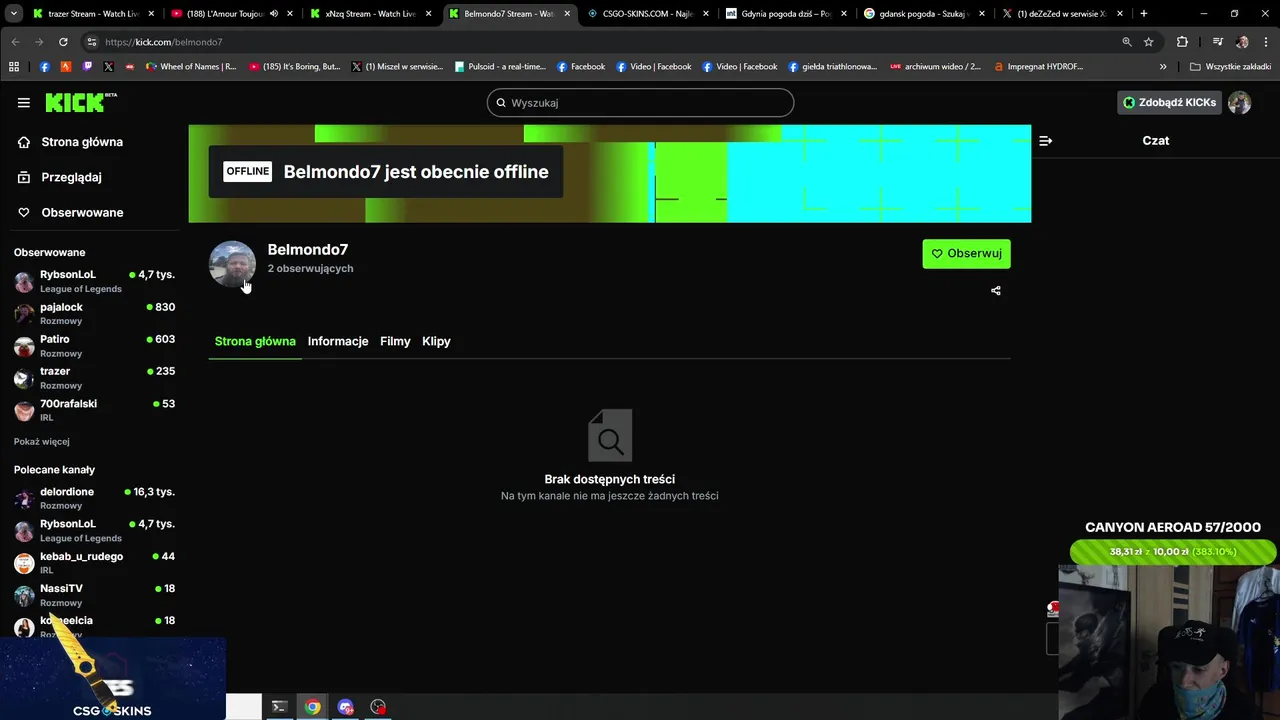Mute the L'Amour Toujours tab audio icon

point(273,14)
